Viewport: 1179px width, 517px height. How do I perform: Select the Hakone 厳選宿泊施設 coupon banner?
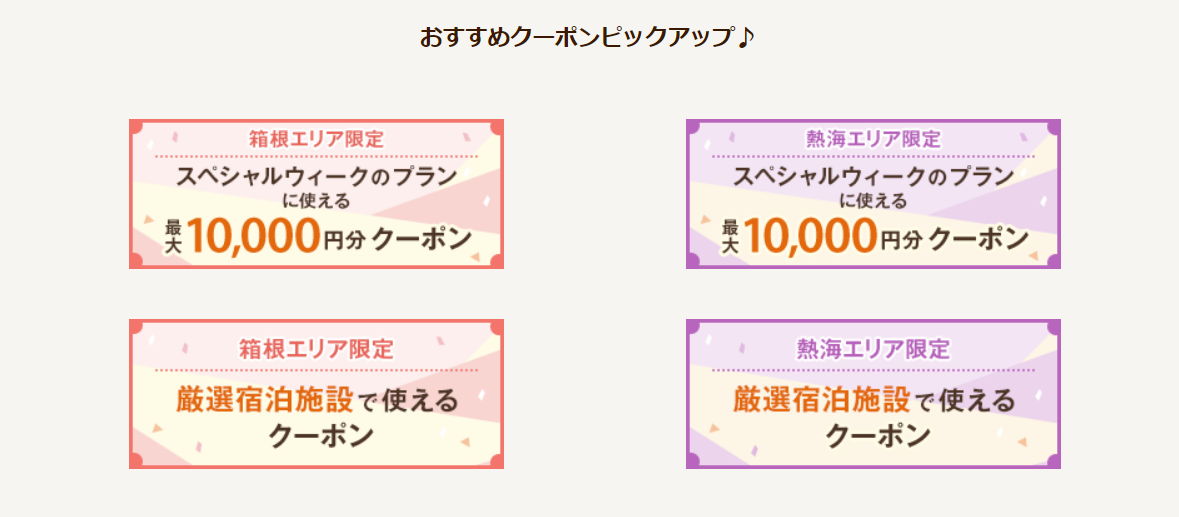(317, 394)
